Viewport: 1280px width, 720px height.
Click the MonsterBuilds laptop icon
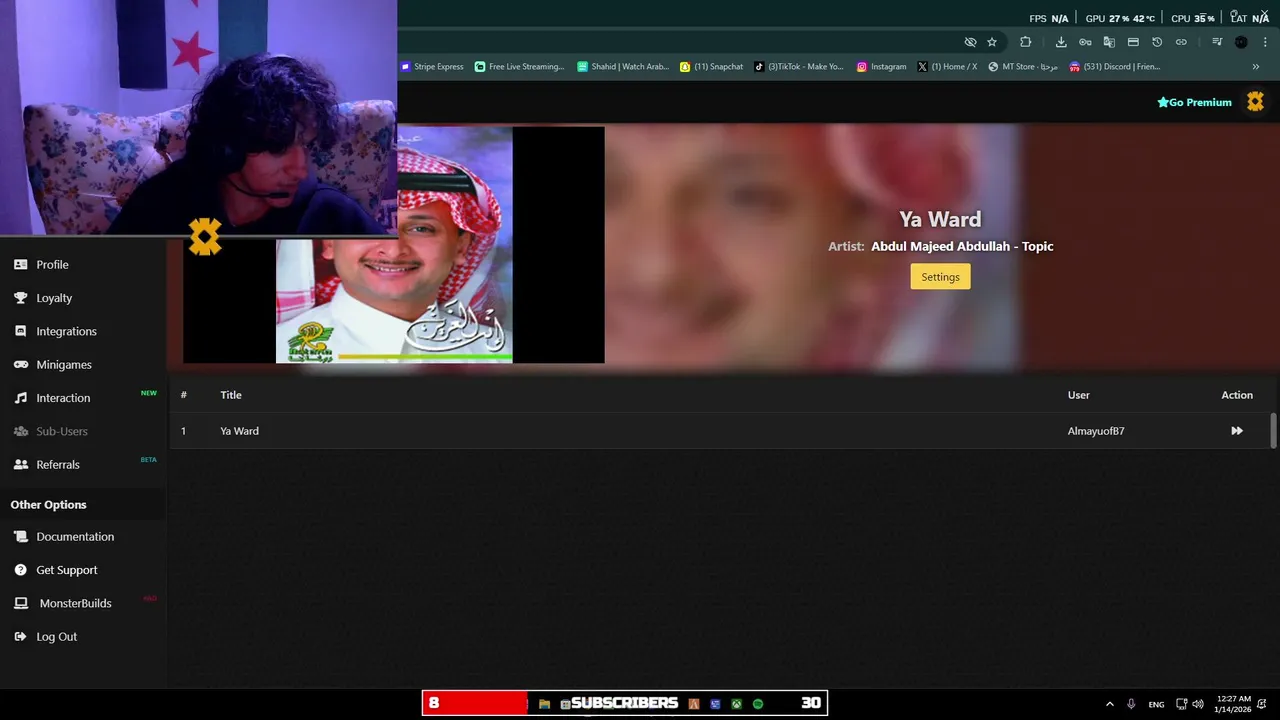tap(20, 603)
